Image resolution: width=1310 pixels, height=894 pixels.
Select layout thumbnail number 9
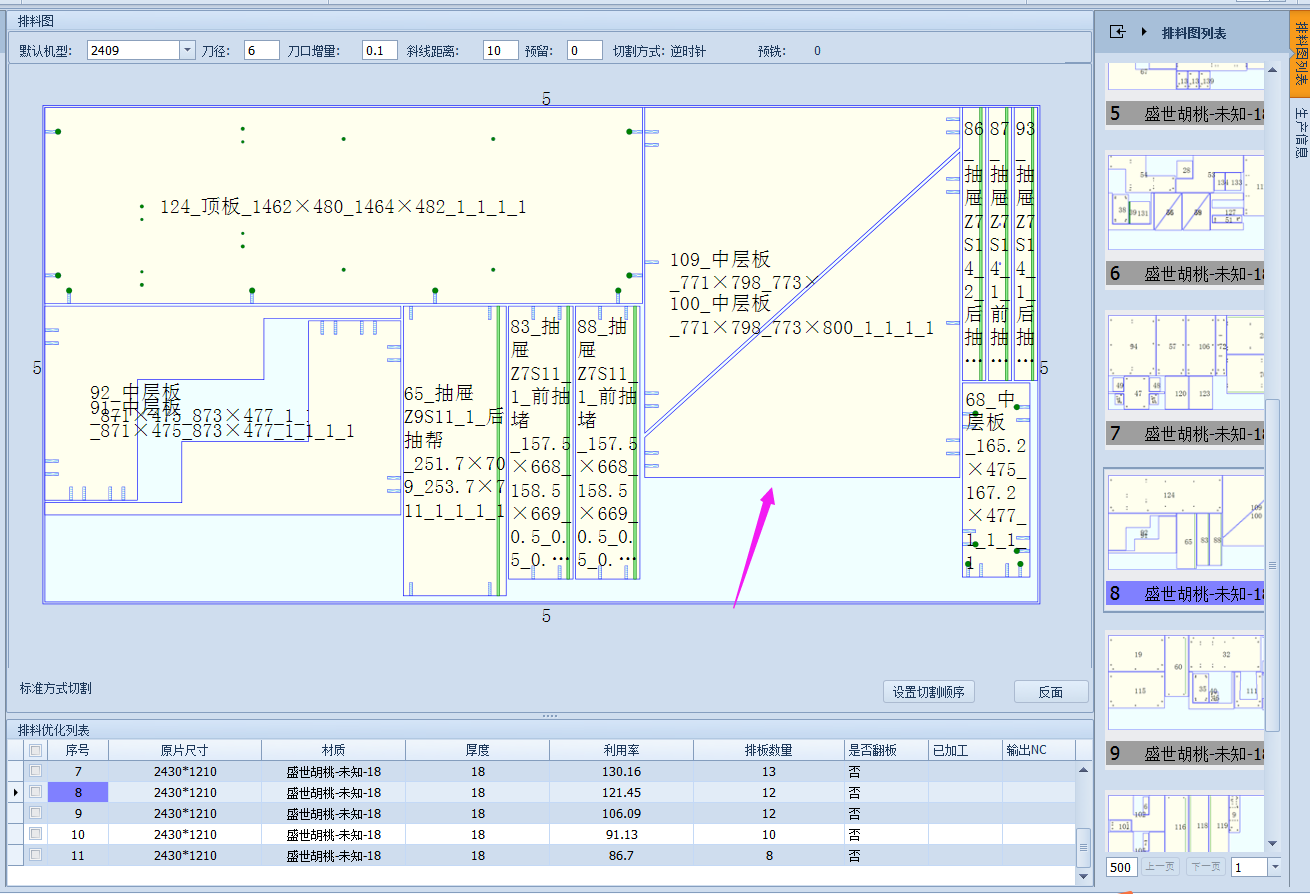pyautogui.click(x=1185, y=699)
